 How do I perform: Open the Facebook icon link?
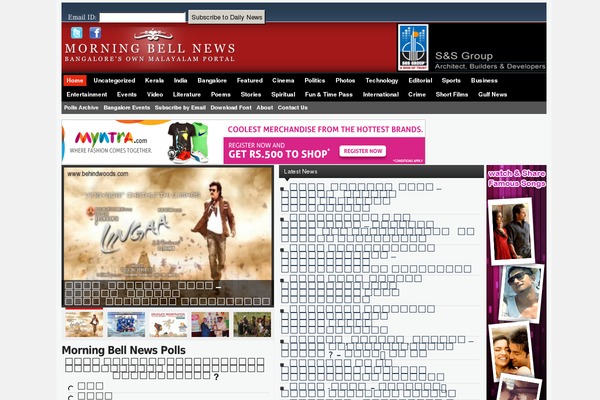click(x=95, y=33)
